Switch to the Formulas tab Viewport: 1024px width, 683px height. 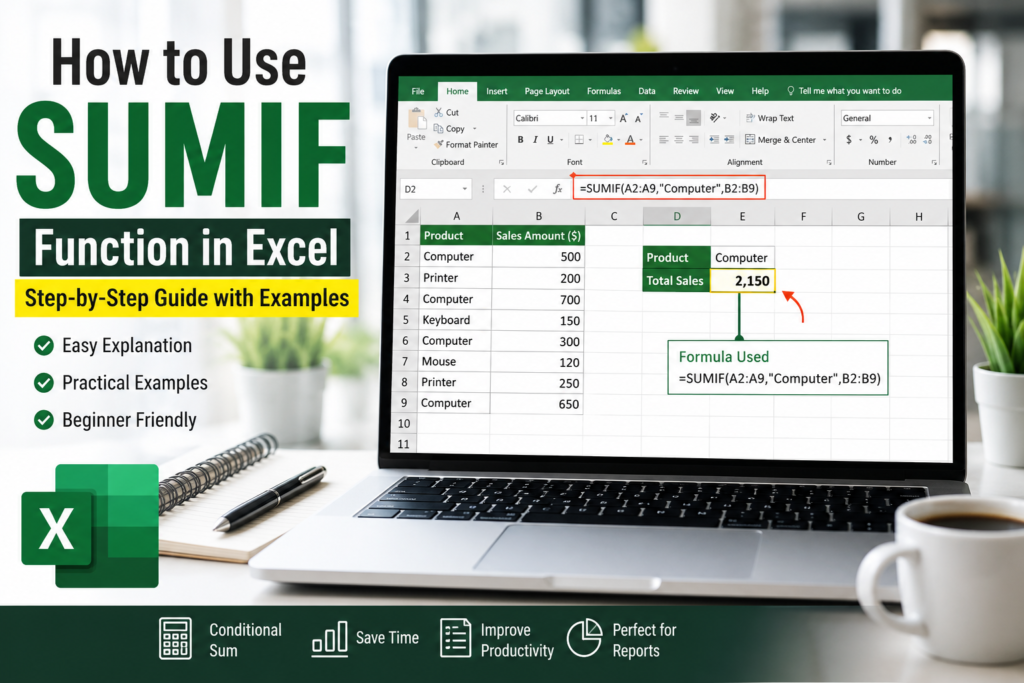click(603, 91)
